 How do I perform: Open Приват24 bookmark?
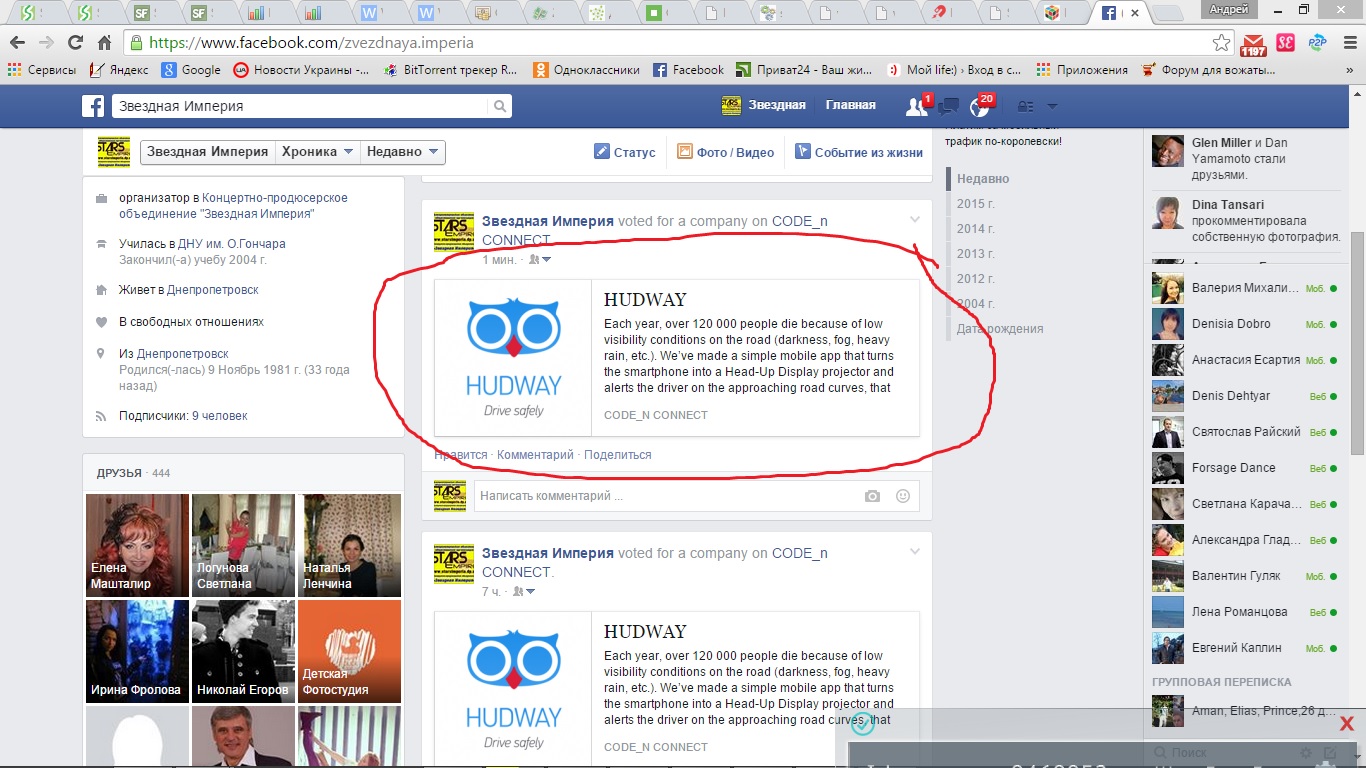pyautogui.click(x=805, y=70)
